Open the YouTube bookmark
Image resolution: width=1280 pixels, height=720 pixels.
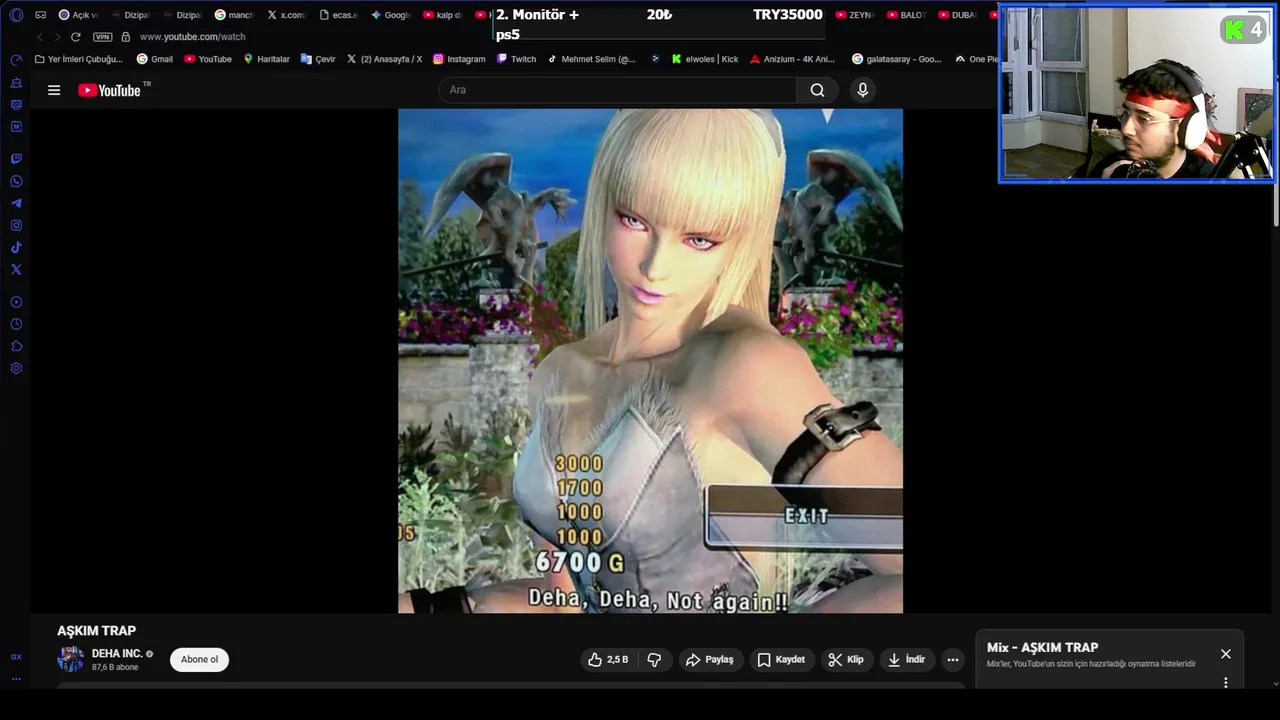pyautogui.click(x=208, y=59)
